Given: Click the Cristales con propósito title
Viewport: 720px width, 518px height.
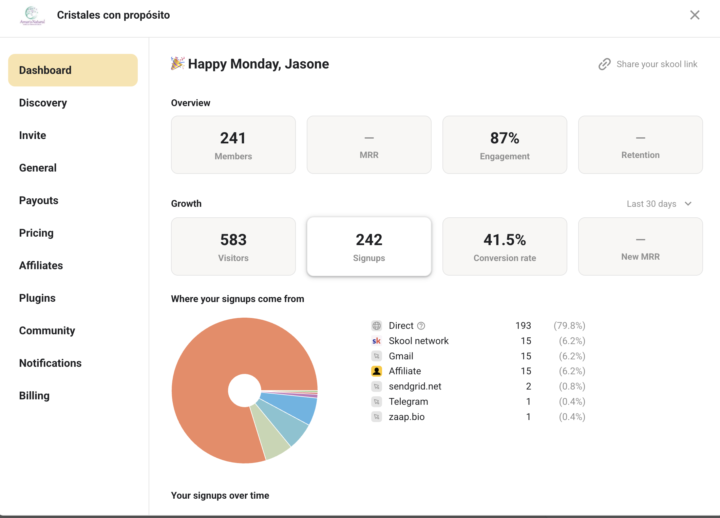Looking at the screenshot, I should coord(113,15).
